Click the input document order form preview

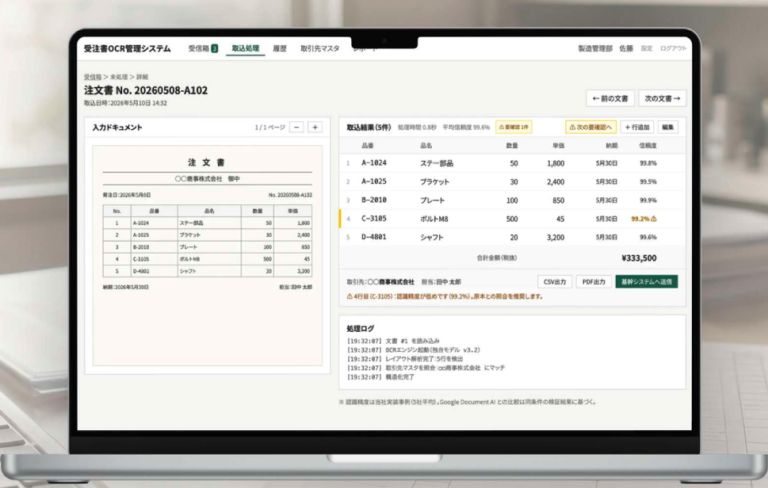click(207, 255)
